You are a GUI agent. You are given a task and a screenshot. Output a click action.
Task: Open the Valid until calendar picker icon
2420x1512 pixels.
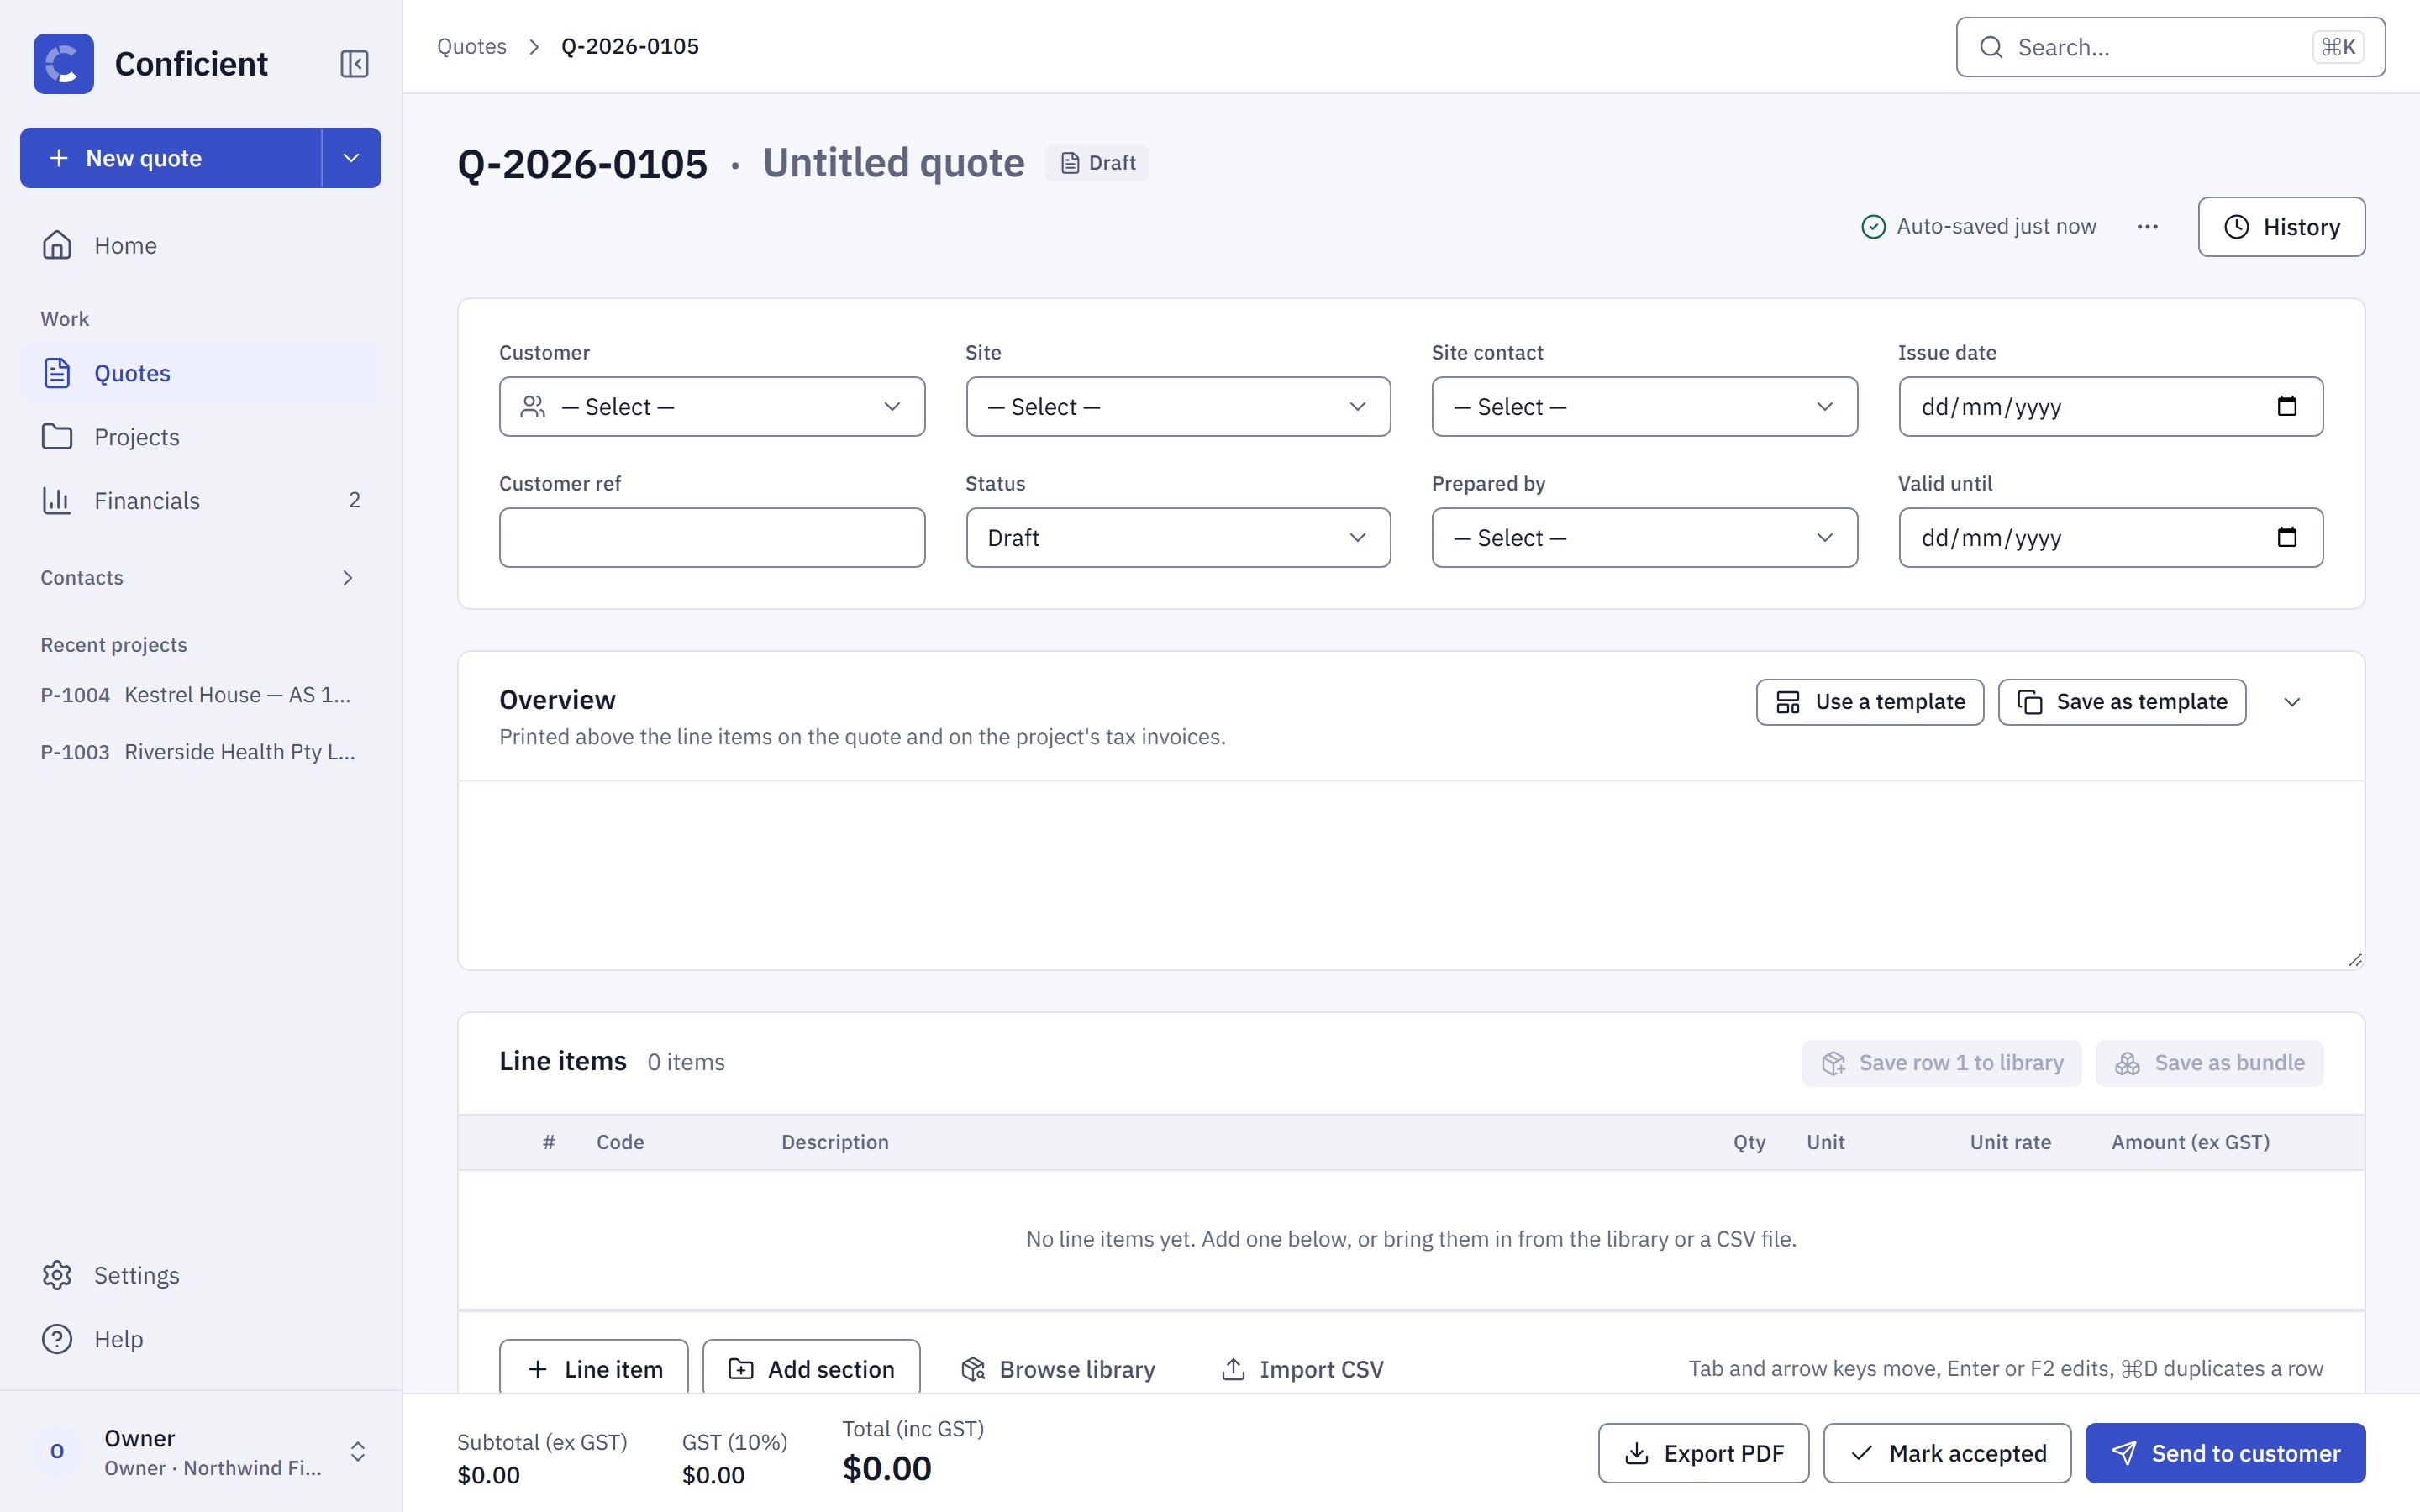point(2286,537)
